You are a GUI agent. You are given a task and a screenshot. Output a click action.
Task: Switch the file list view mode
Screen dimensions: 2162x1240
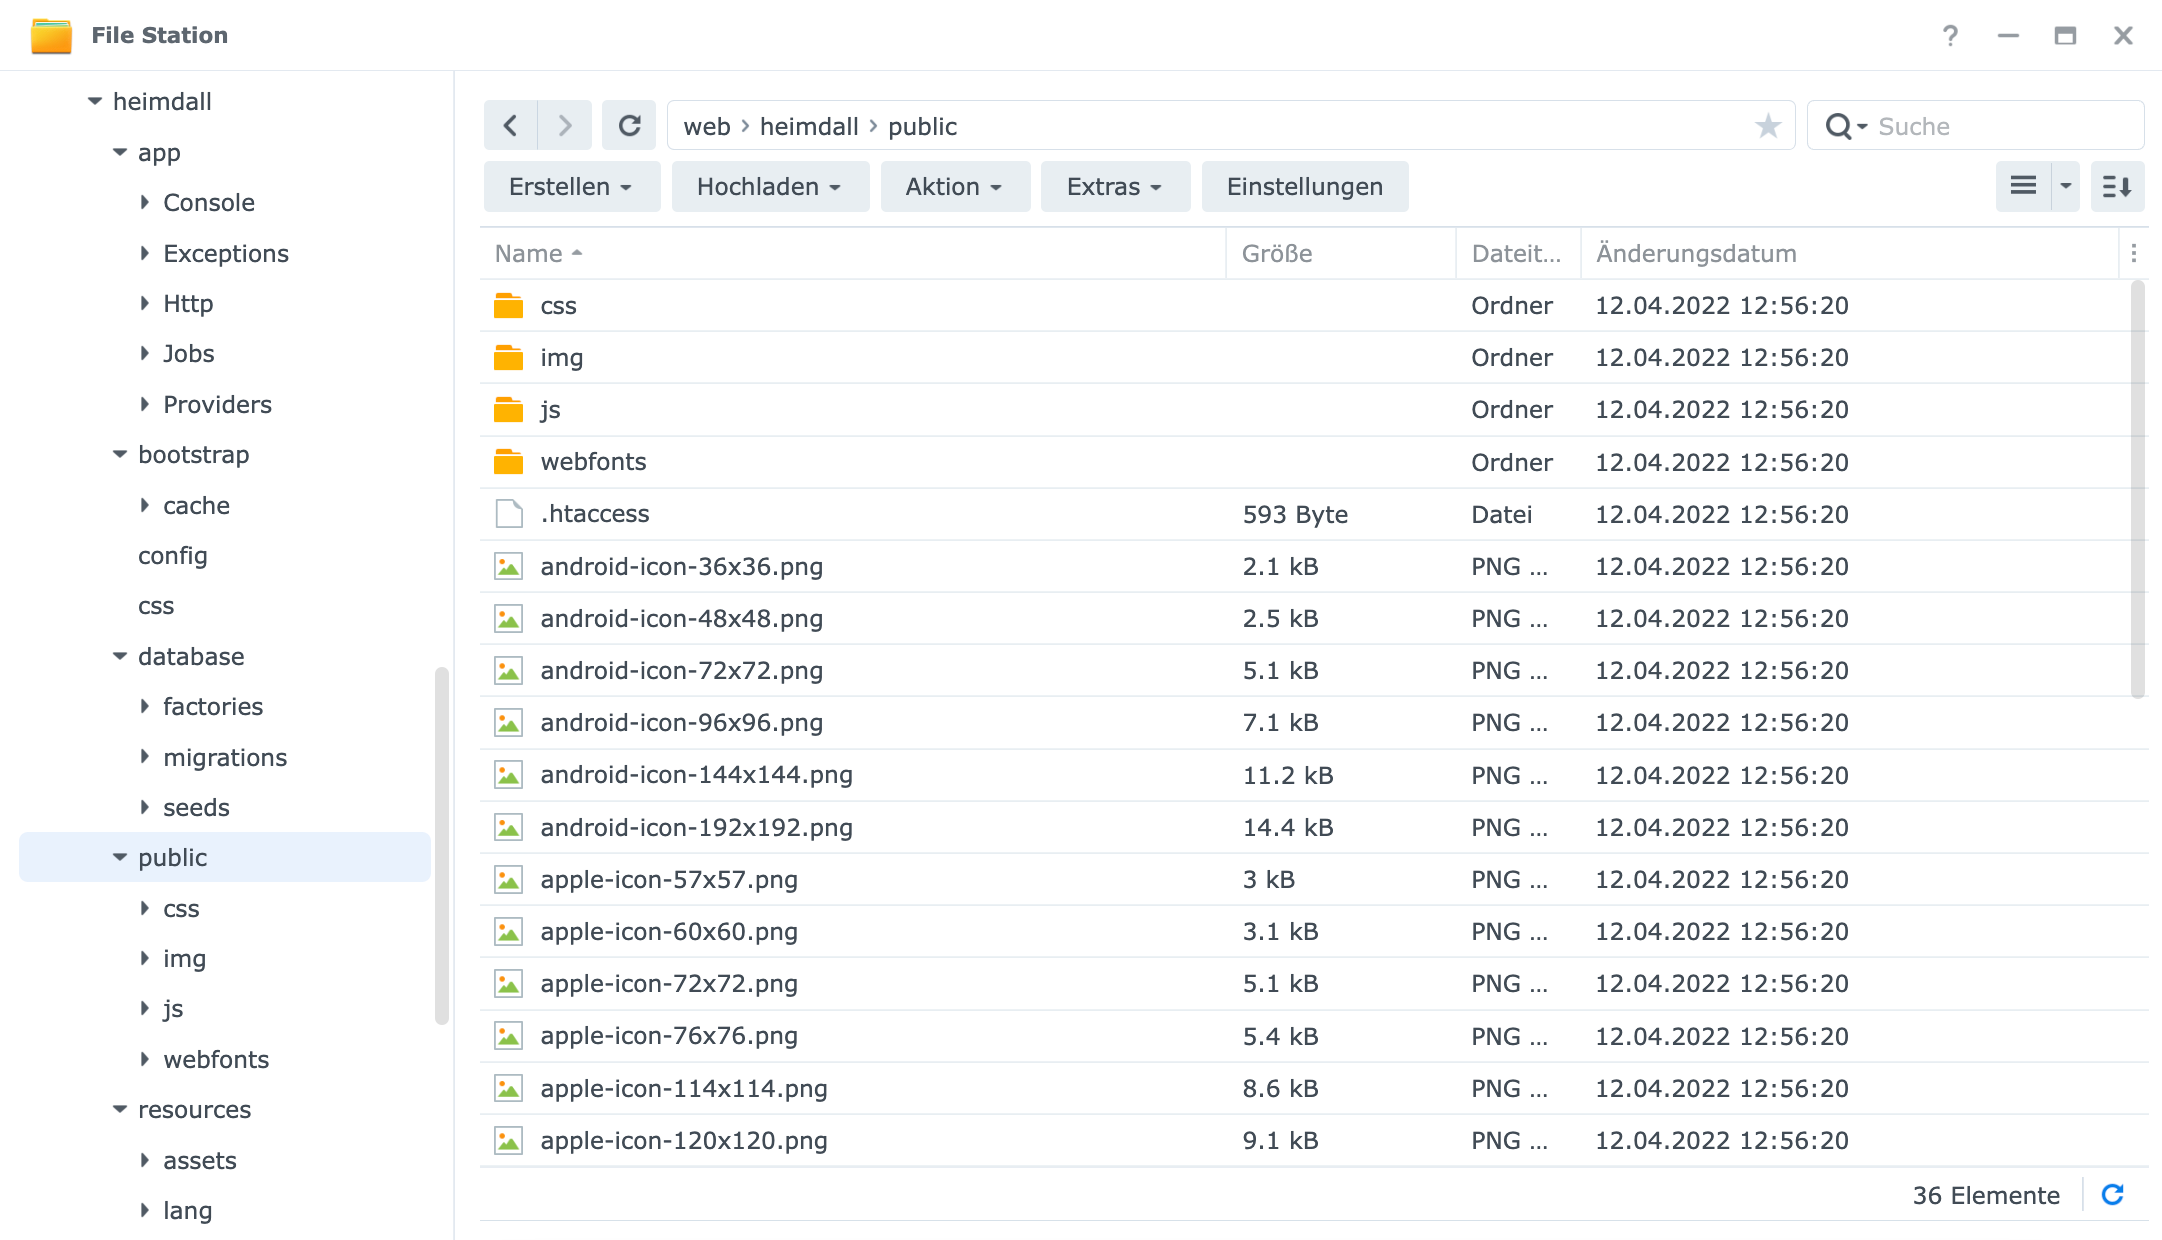pyautogui.click(x=2024, y=186)
